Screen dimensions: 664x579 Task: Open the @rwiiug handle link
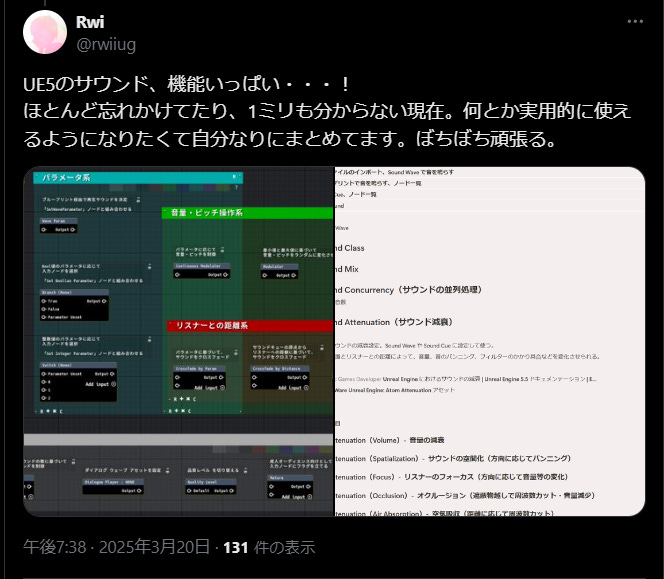[106, 44]
